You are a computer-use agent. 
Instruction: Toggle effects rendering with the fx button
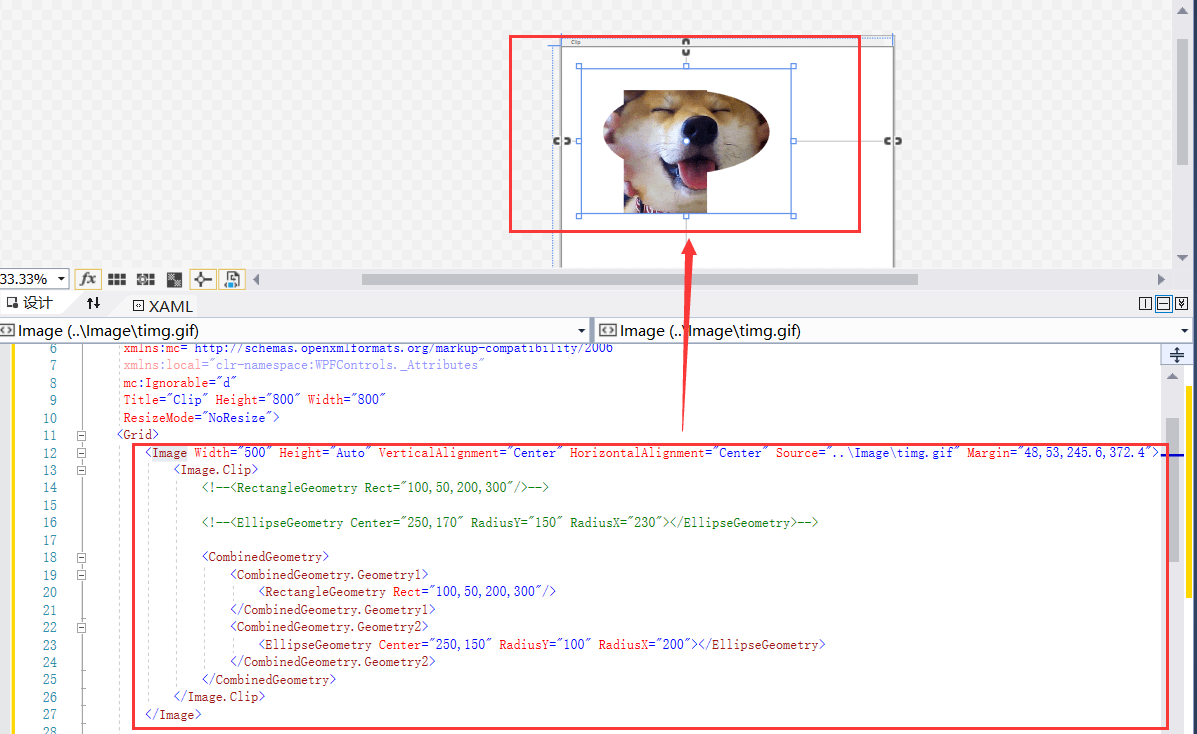pos(87,278)
